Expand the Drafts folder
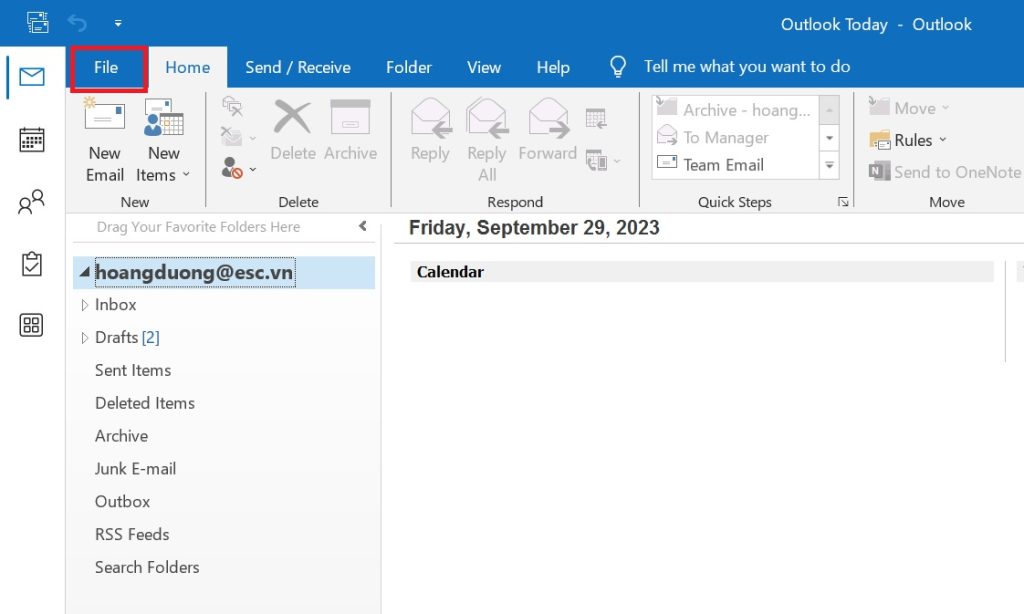 pos(84,338)
